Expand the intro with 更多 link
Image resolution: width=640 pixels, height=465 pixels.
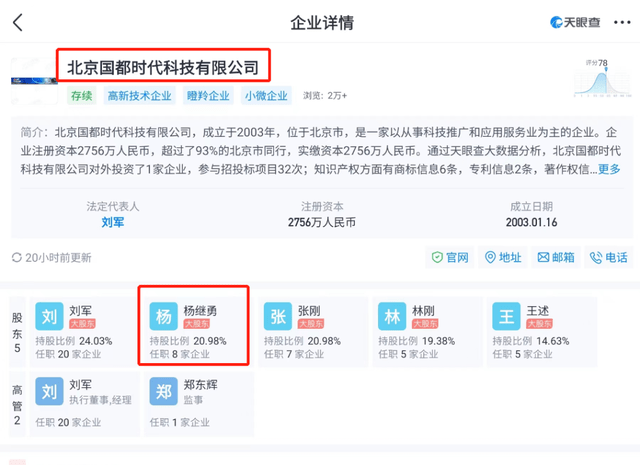609,169
